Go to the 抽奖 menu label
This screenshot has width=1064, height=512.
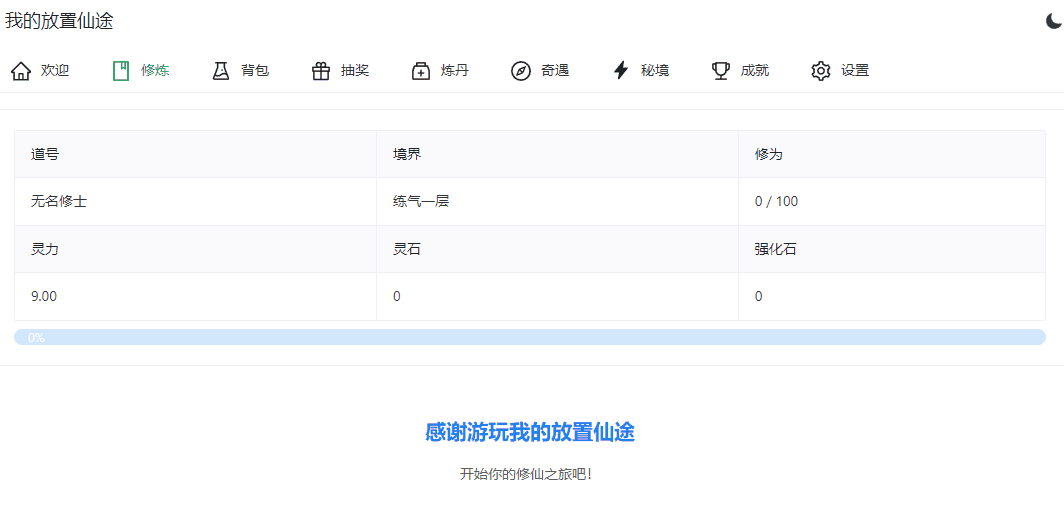pos(355,71)
